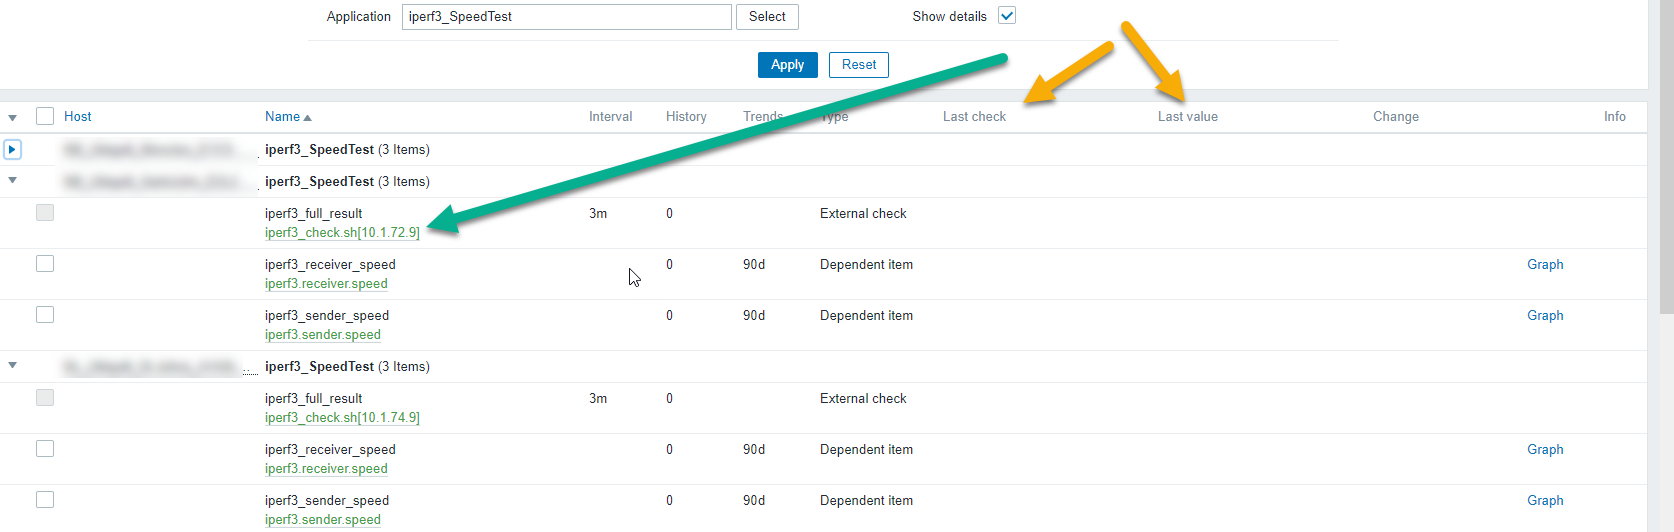Toggle the expand-all triangle in table header
Viewport: 1674px width, 532px height.
12,118
